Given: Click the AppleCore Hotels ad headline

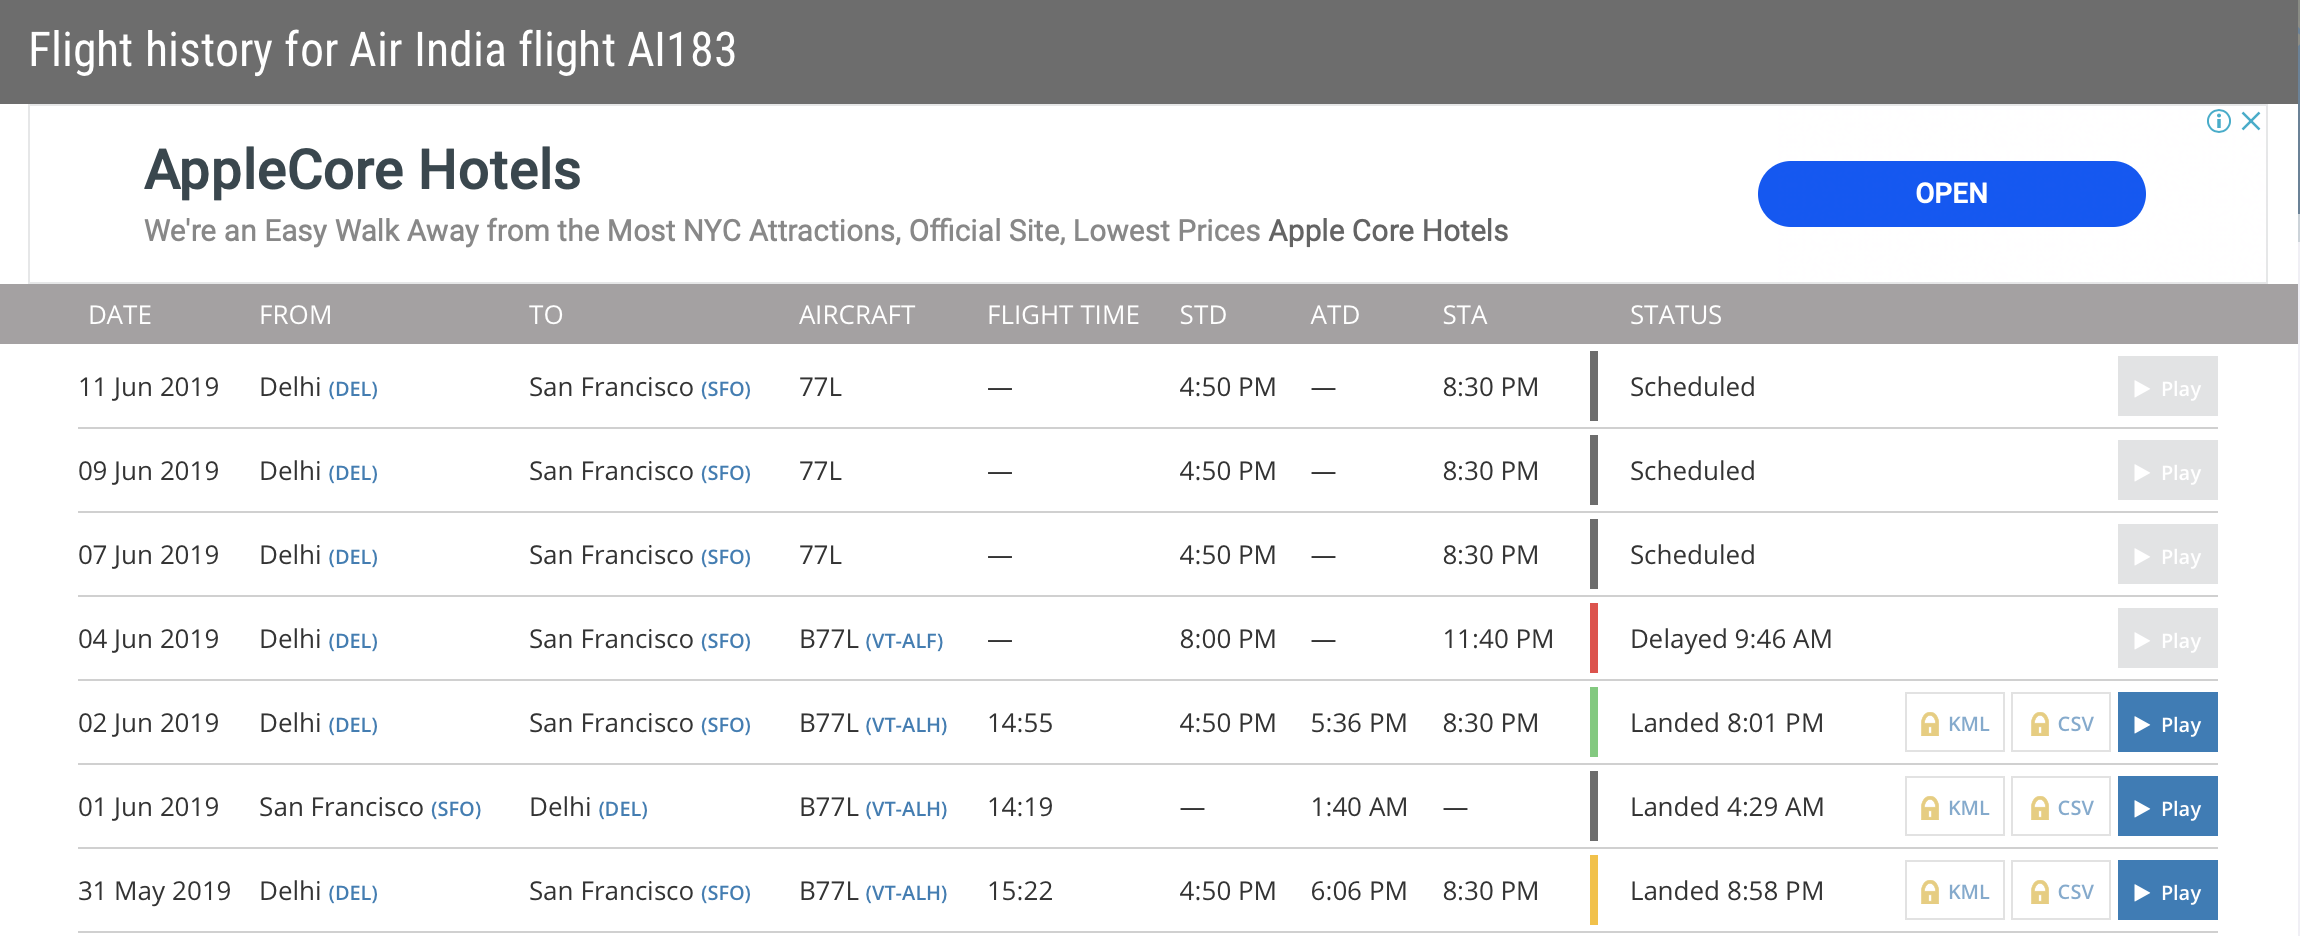Looking at the screenshot, I should (x=362, y=169).
